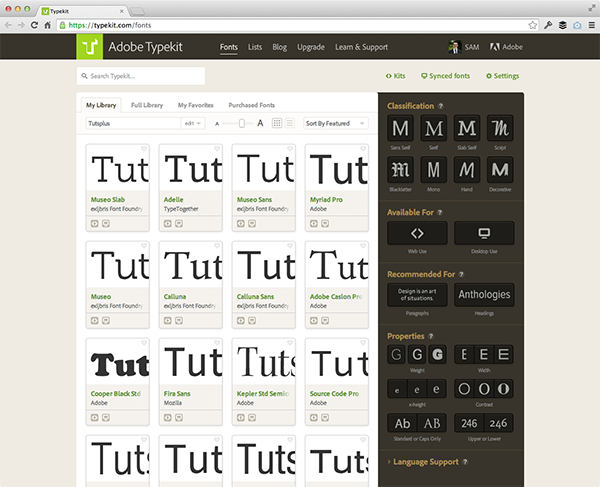Open the Blog navigation link
Image resolution: width=600 pixels, height=487 pixels.
click(x=279, y=47)
